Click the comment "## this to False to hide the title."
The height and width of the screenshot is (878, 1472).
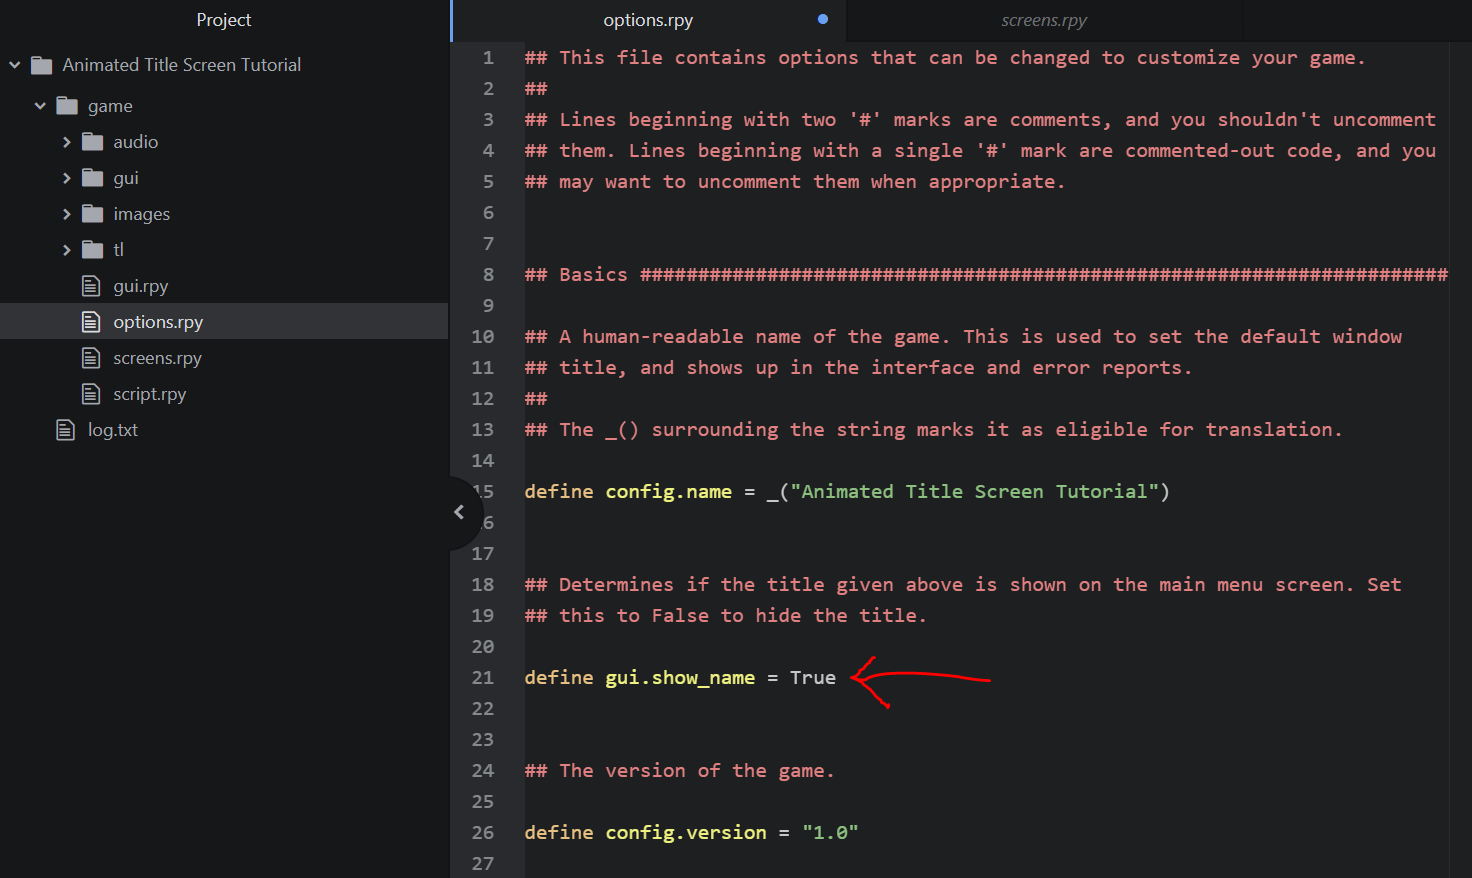(725, 616)
